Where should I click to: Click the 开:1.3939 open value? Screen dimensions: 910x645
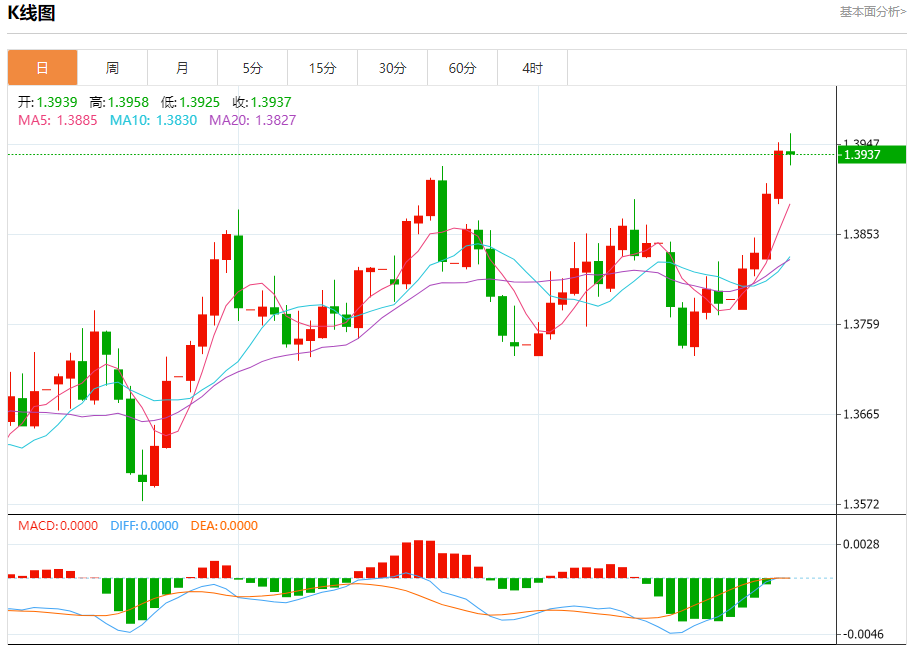click(x=48, y=102)
